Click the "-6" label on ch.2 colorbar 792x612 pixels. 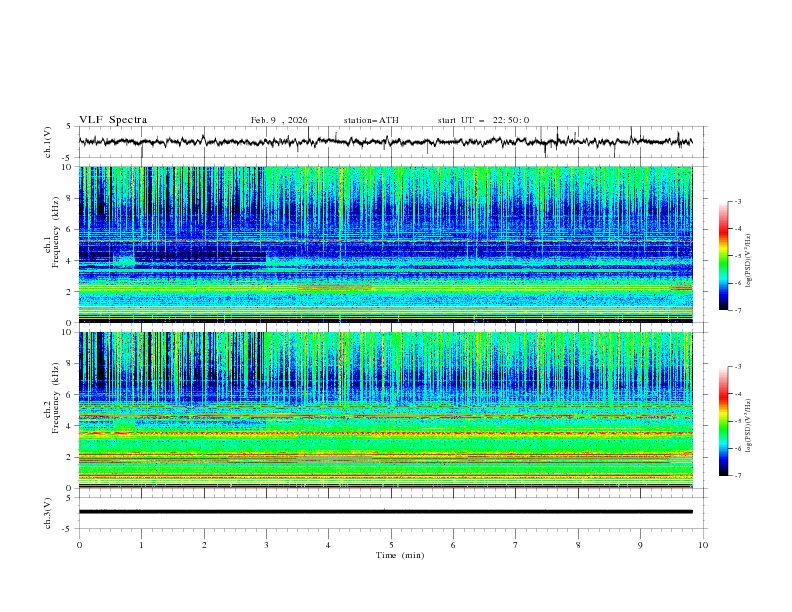pos(737,448)
